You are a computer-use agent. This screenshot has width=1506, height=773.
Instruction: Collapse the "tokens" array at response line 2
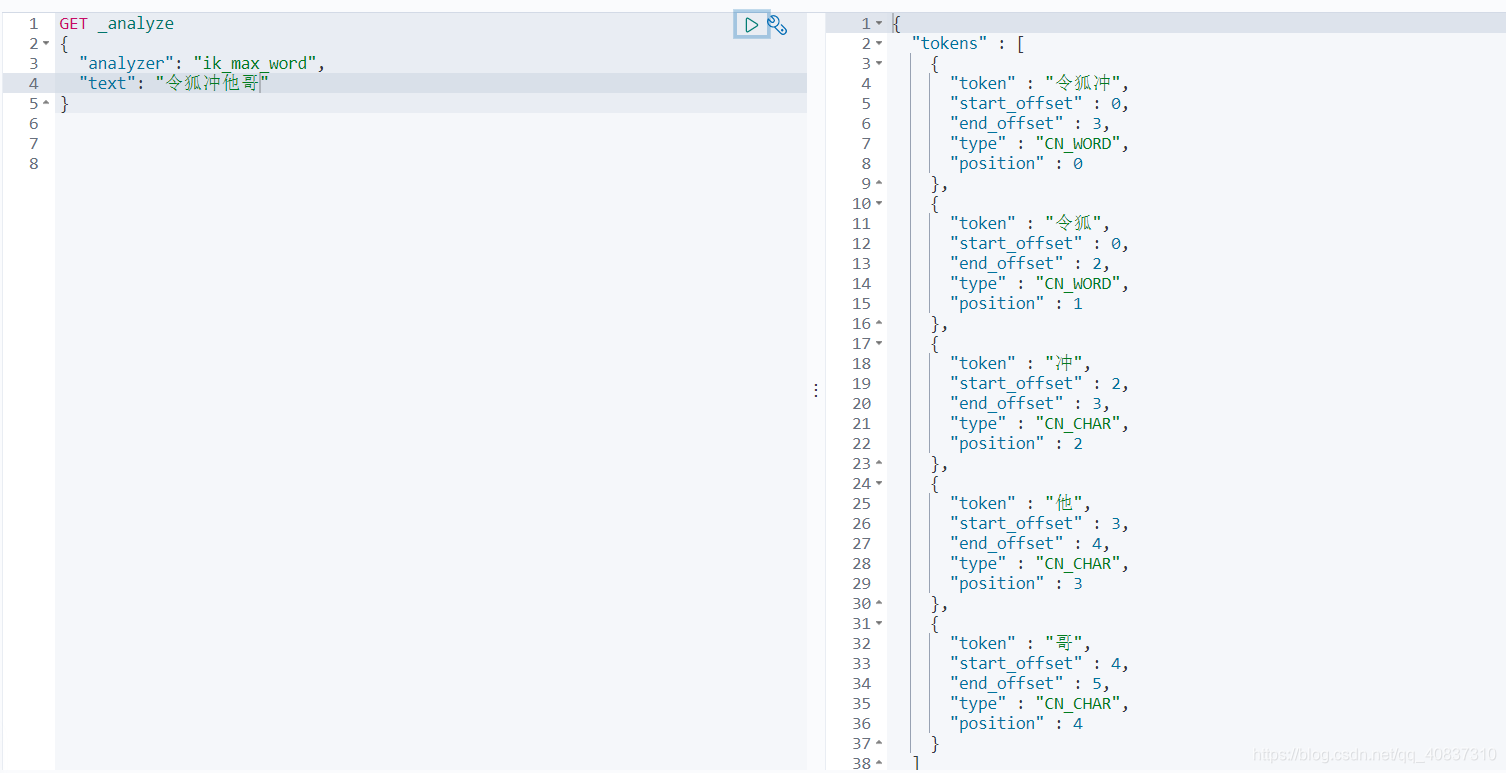point(879,44)
